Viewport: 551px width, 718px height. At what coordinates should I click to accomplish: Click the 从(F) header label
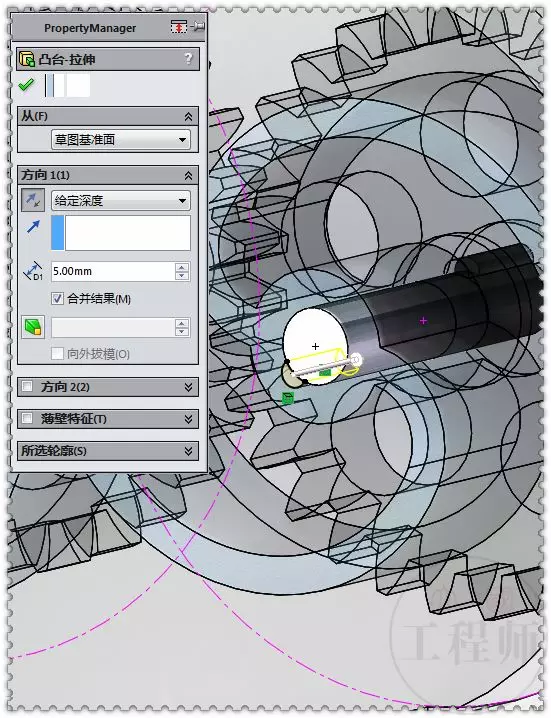tap(34, 116)
